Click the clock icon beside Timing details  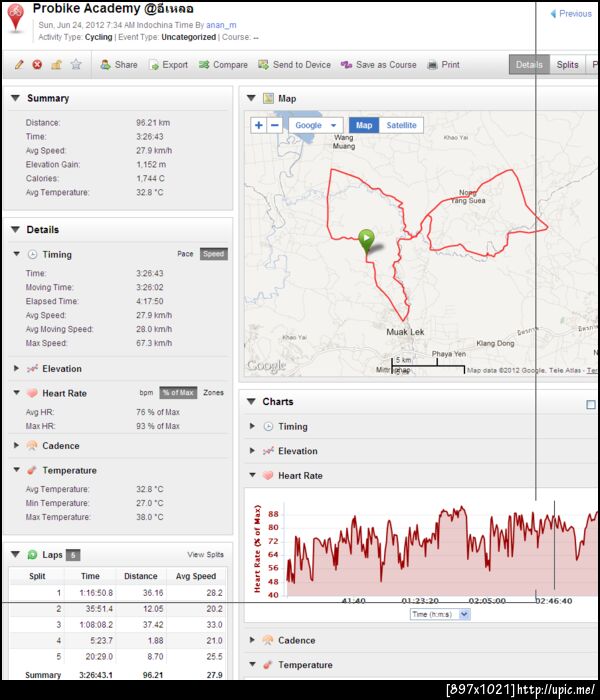point(32,254)
